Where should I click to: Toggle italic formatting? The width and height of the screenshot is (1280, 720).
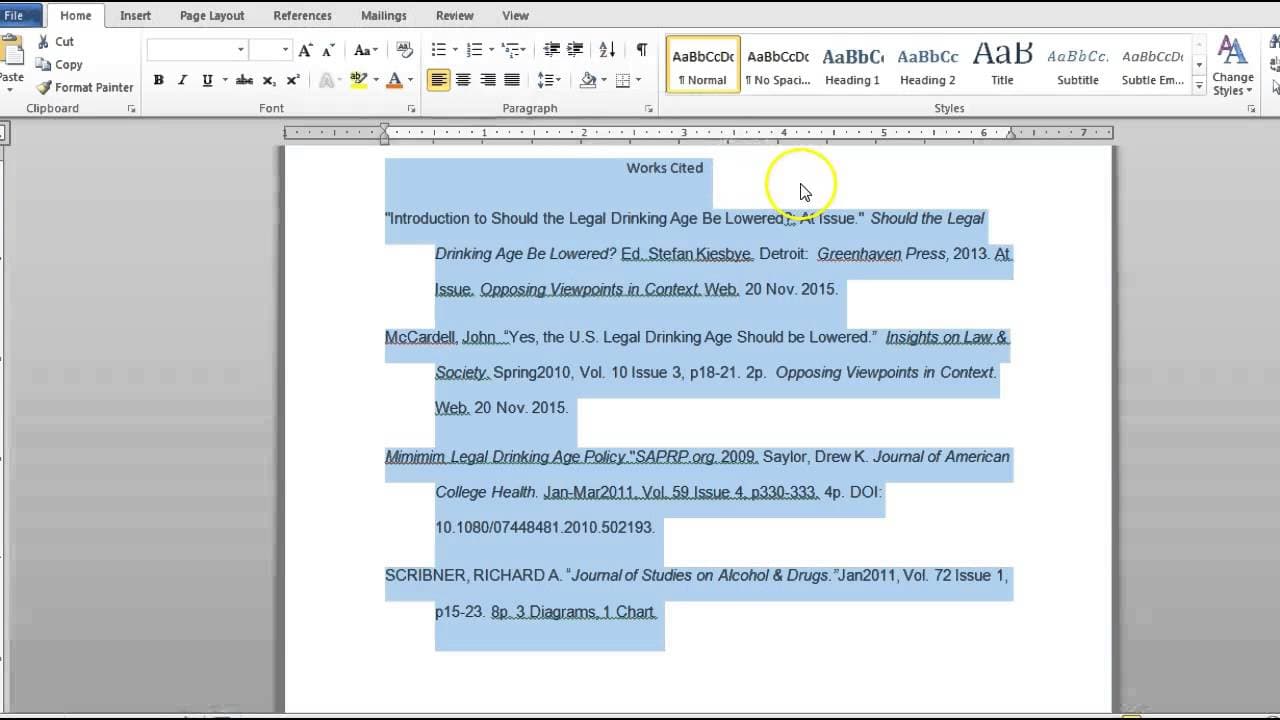[182, 80]
